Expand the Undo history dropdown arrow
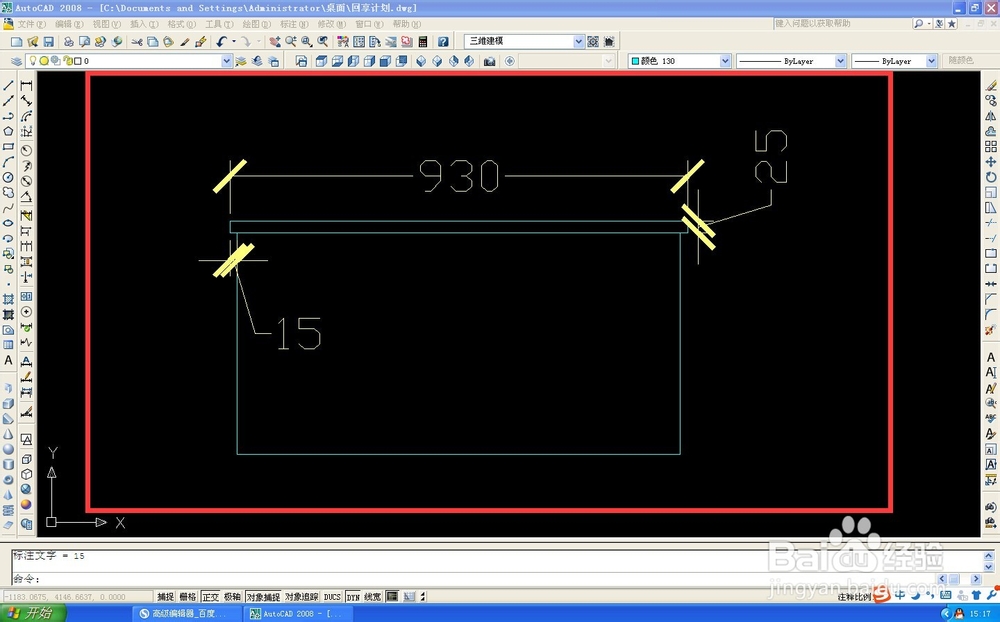 [233, 42]
